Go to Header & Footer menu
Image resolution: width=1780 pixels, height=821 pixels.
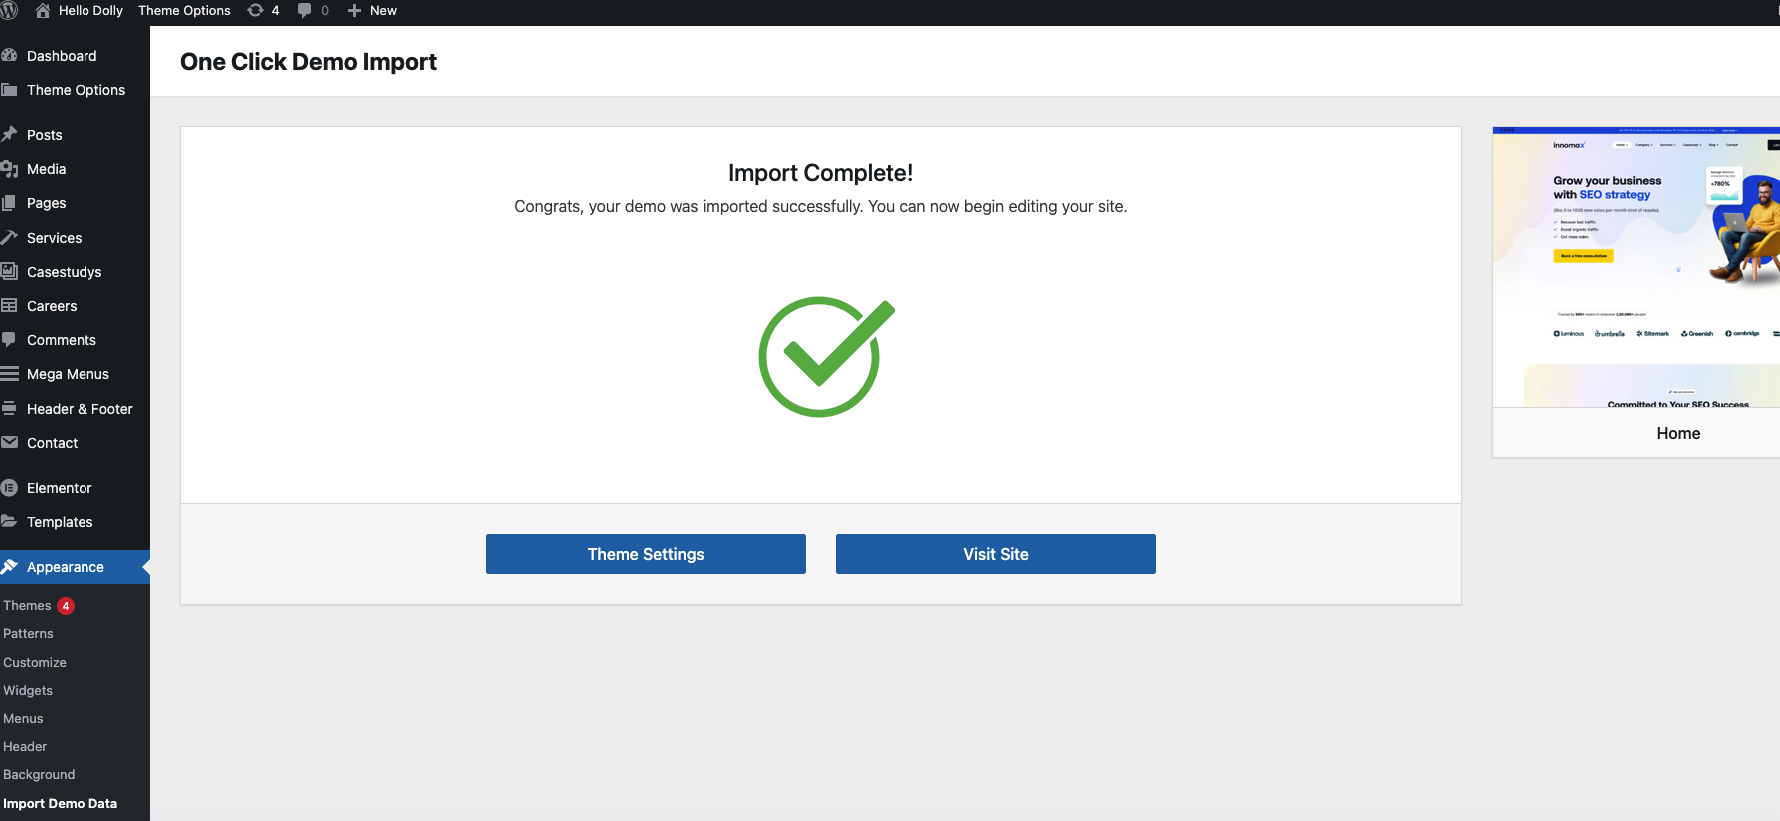[79, 409]
